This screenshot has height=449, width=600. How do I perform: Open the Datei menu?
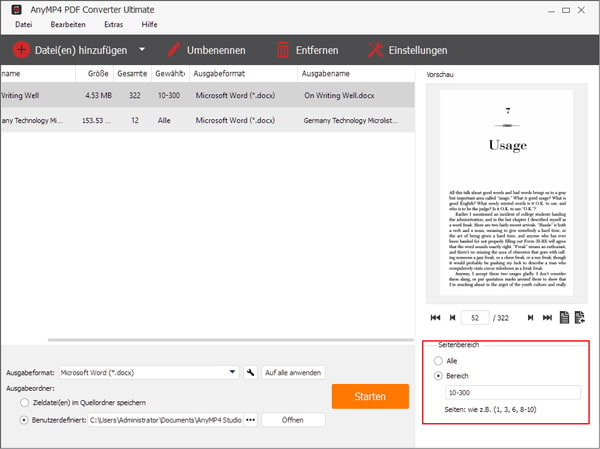23,24
